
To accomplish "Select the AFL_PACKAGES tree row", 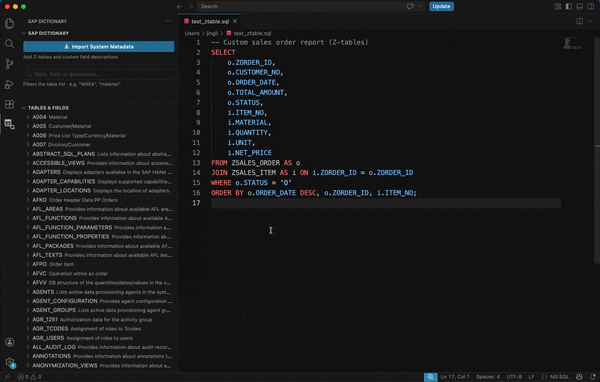I will pos(99,246).
